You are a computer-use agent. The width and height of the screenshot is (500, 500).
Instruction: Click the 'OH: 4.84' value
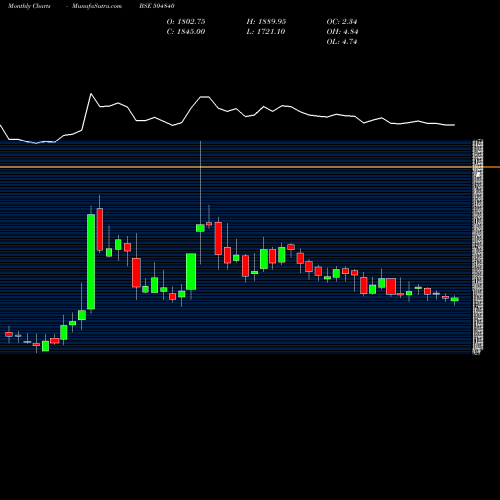[x=342, y=32]
